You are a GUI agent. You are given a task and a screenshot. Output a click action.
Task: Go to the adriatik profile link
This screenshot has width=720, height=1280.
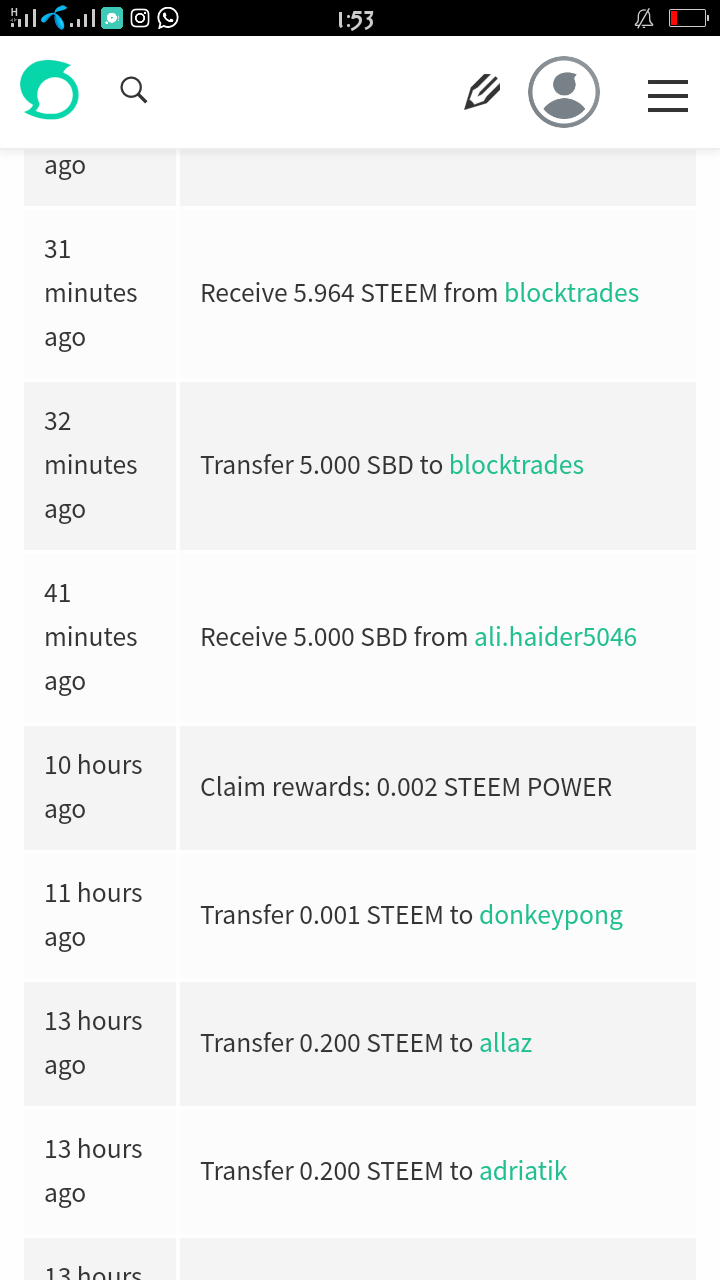coord(523,1171)
